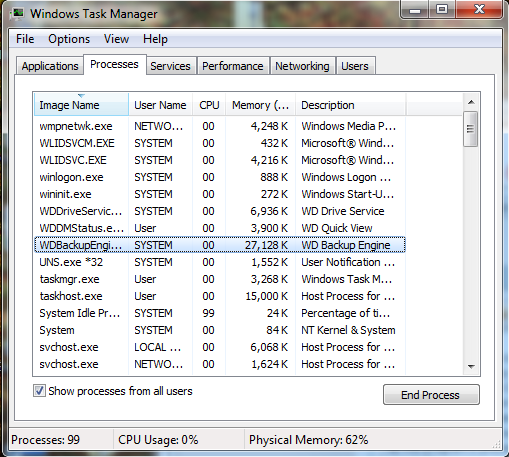Click the scrollbar down arrow

tap(471, 366)
